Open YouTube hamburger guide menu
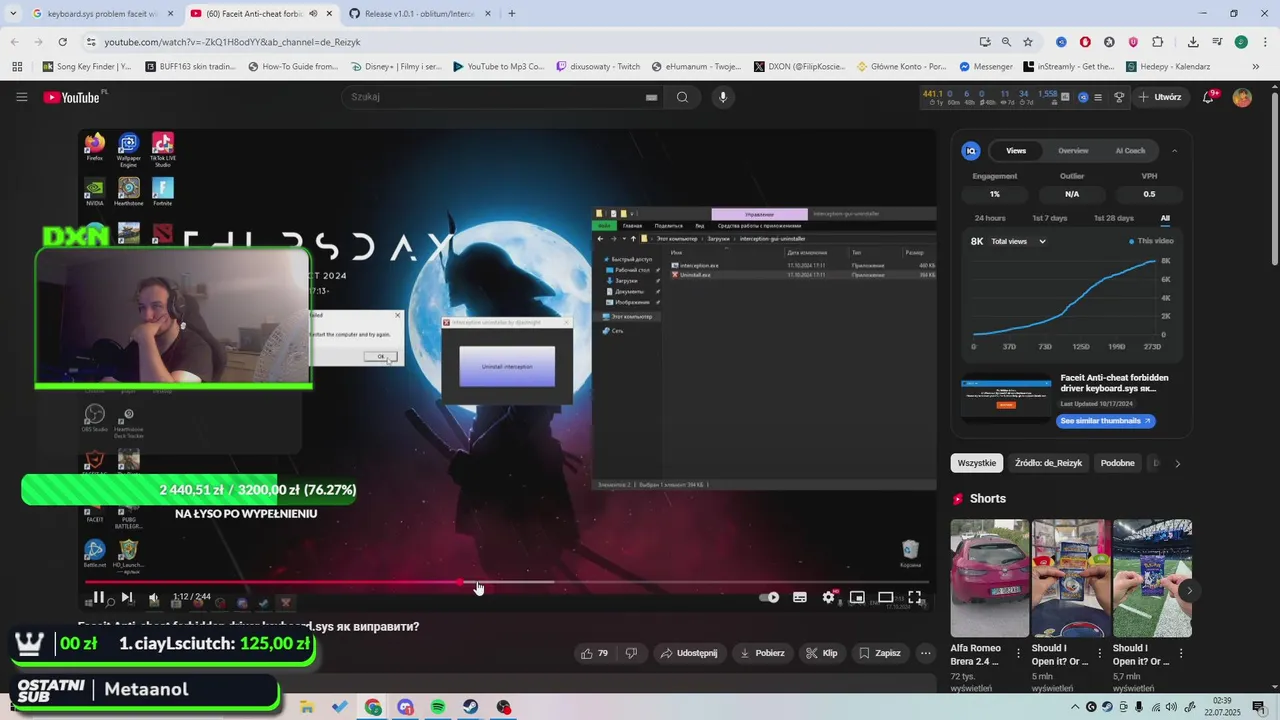The width and height of the screenshot is (1280, 720). (x=21, y=97)
